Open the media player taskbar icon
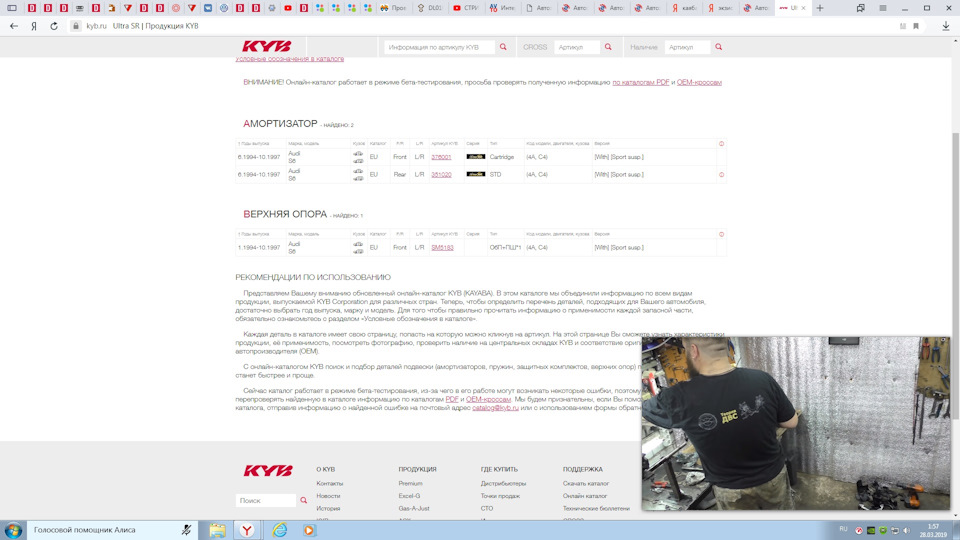The height and width of the screenshot is (540, 960). [x=309, y=530]
